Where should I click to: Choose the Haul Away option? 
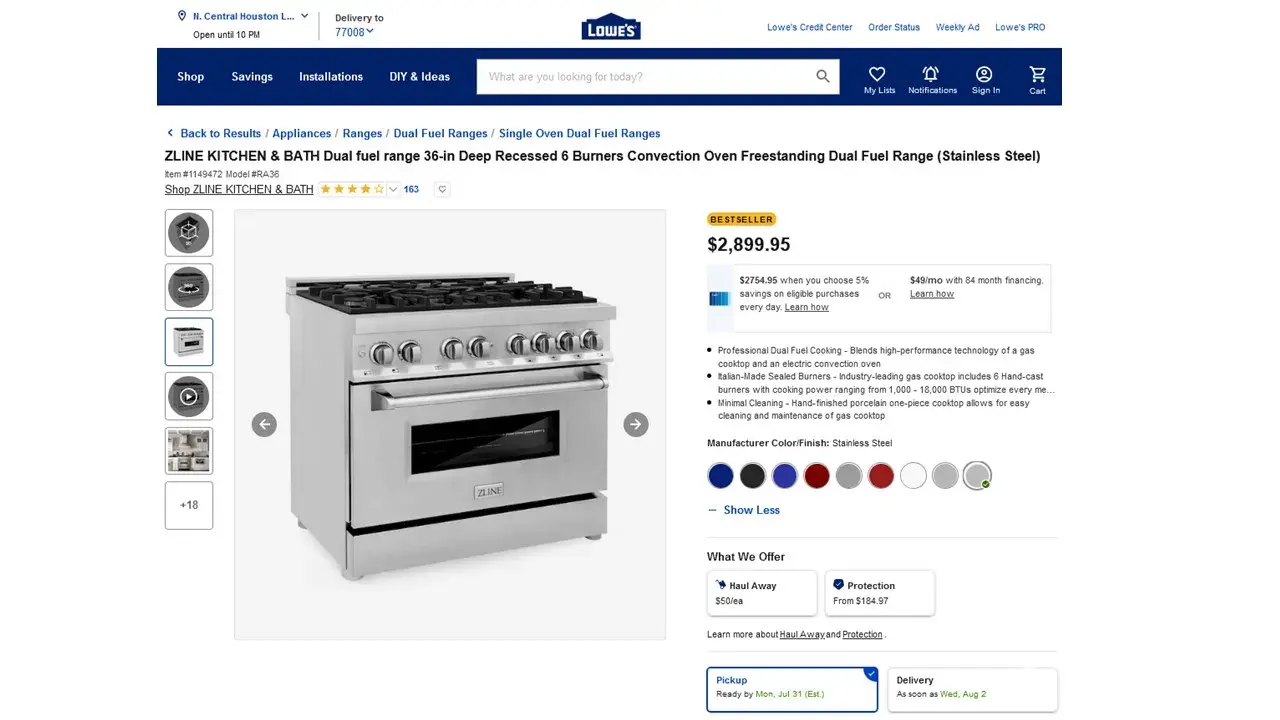(x=762, y=593)
